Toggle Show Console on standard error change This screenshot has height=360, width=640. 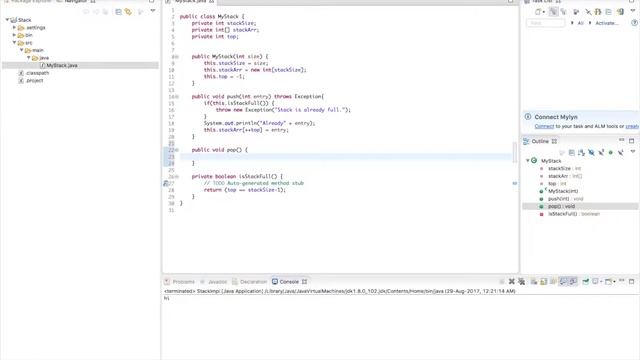(573, 282)
